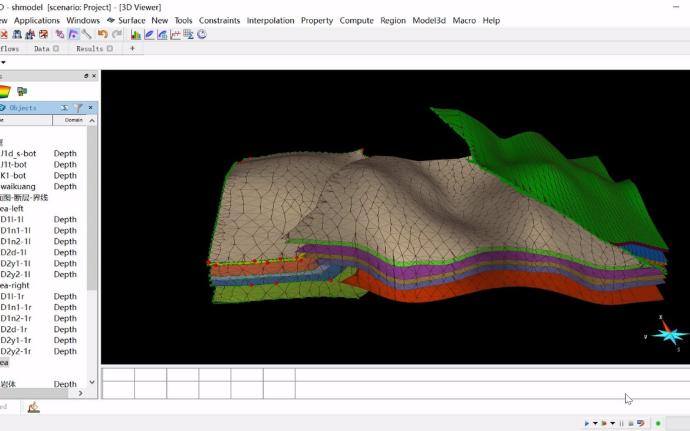The image size is (690, 431).
Task: Click the filter funnel in Objects header
Action: pyautogui.click(x=78, y=108)
